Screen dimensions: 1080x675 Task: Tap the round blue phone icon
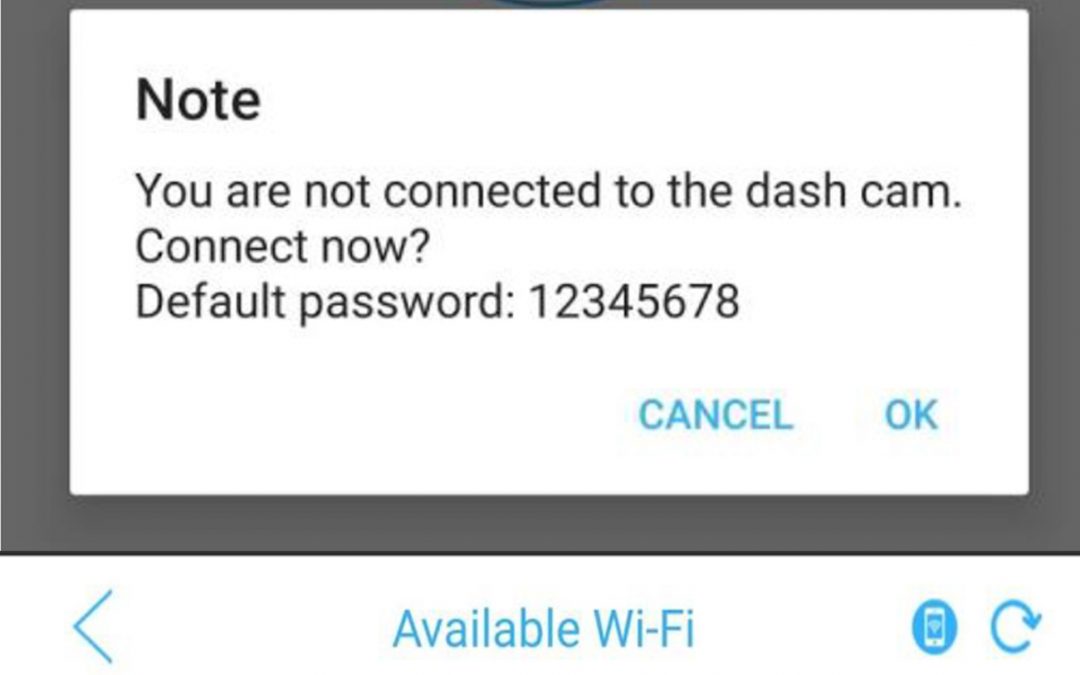click(934, 626)
